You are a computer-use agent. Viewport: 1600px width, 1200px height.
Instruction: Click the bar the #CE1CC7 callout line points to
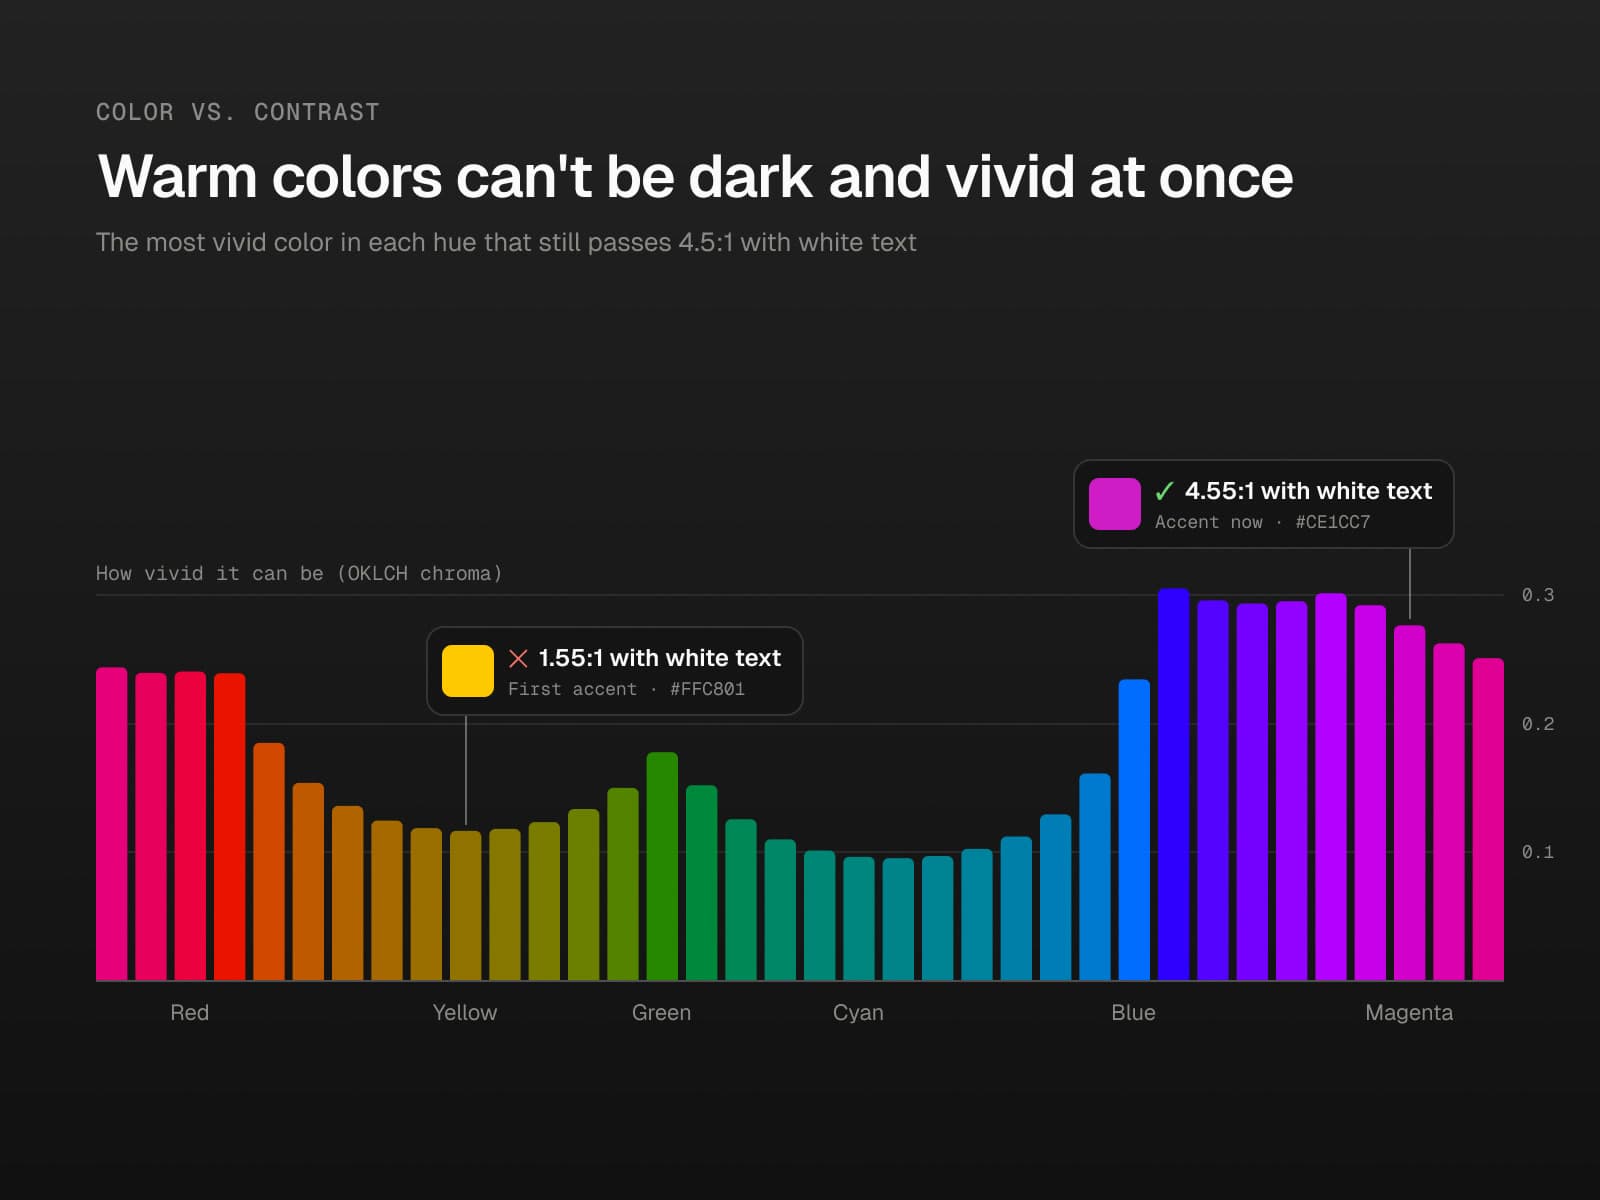[1410, 803]
